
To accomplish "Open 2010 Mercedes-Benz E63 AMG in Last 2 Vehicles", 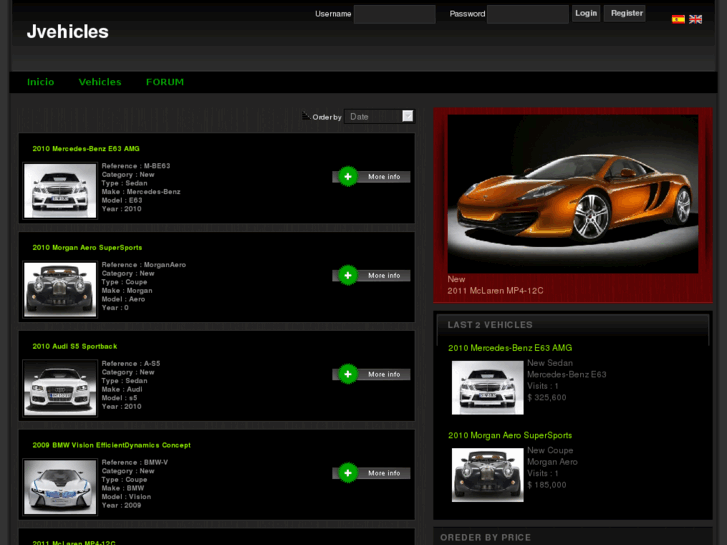I will 510,348.
